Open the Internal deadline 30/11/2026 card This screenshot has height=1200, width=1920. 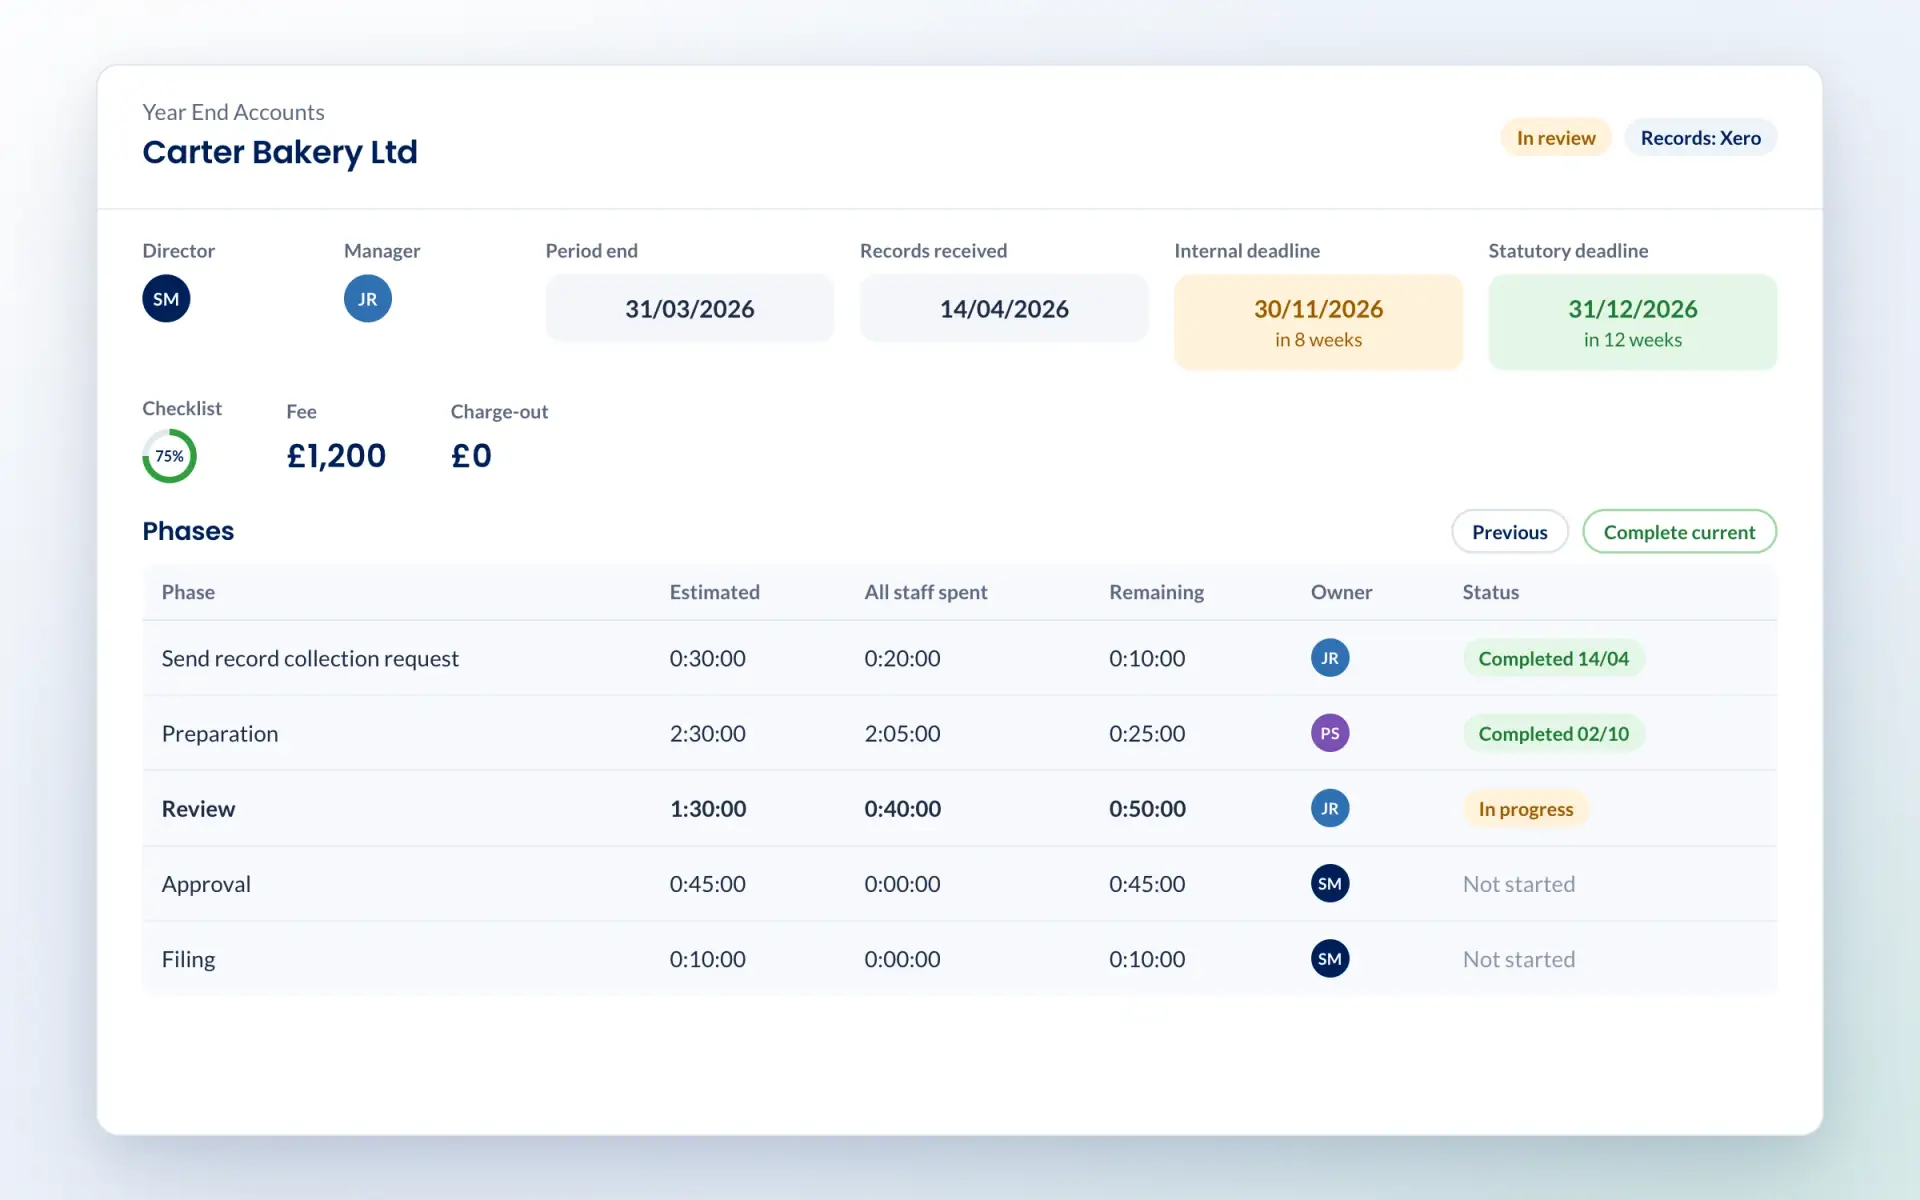[x=1319, y=322]
